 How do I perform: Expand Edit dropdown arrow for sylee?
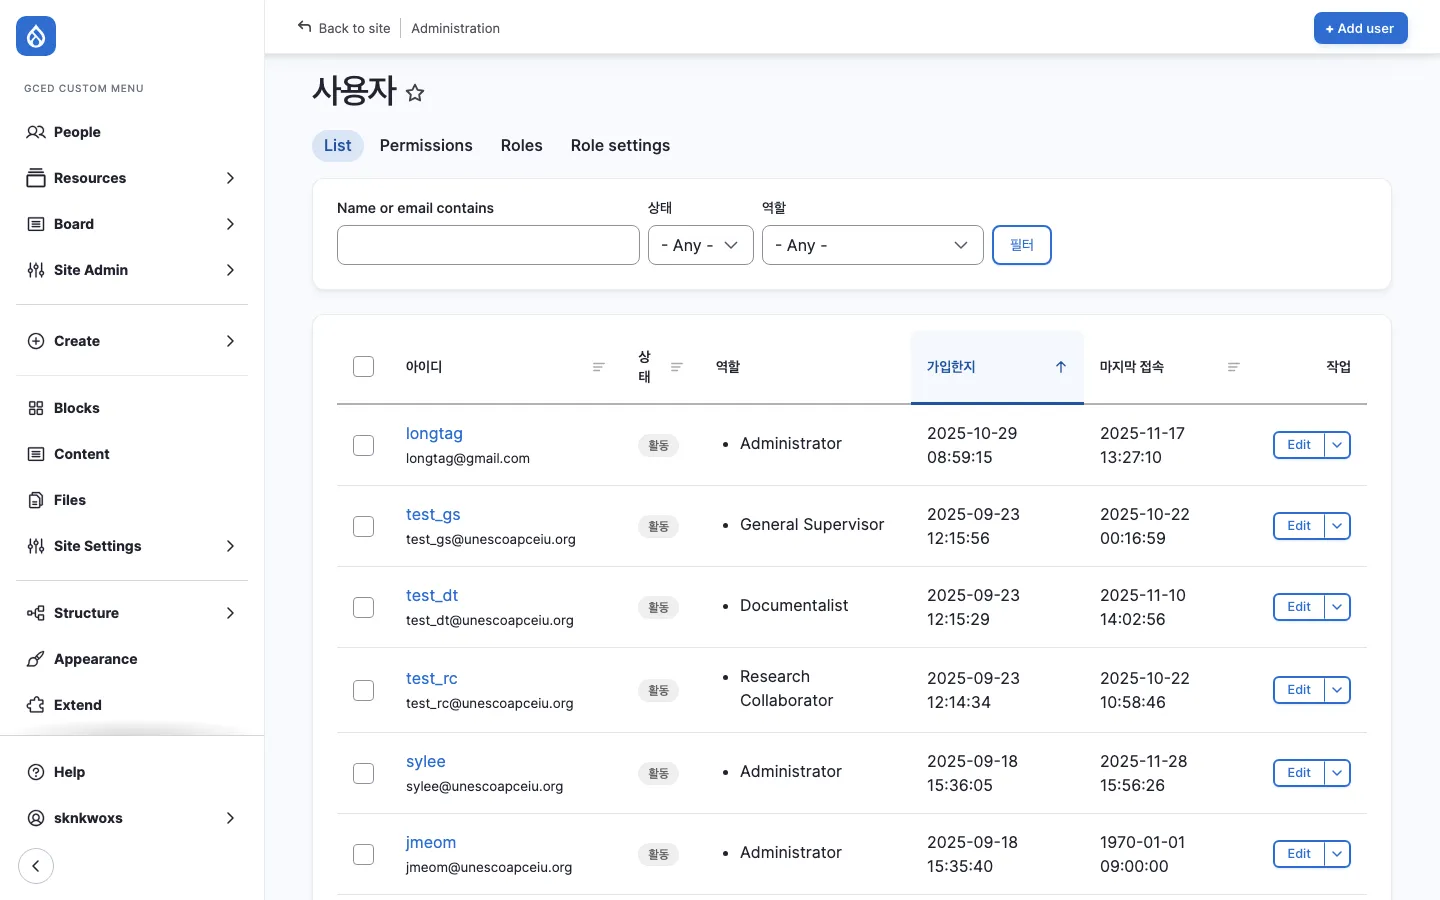click(x=1337, y=773)
